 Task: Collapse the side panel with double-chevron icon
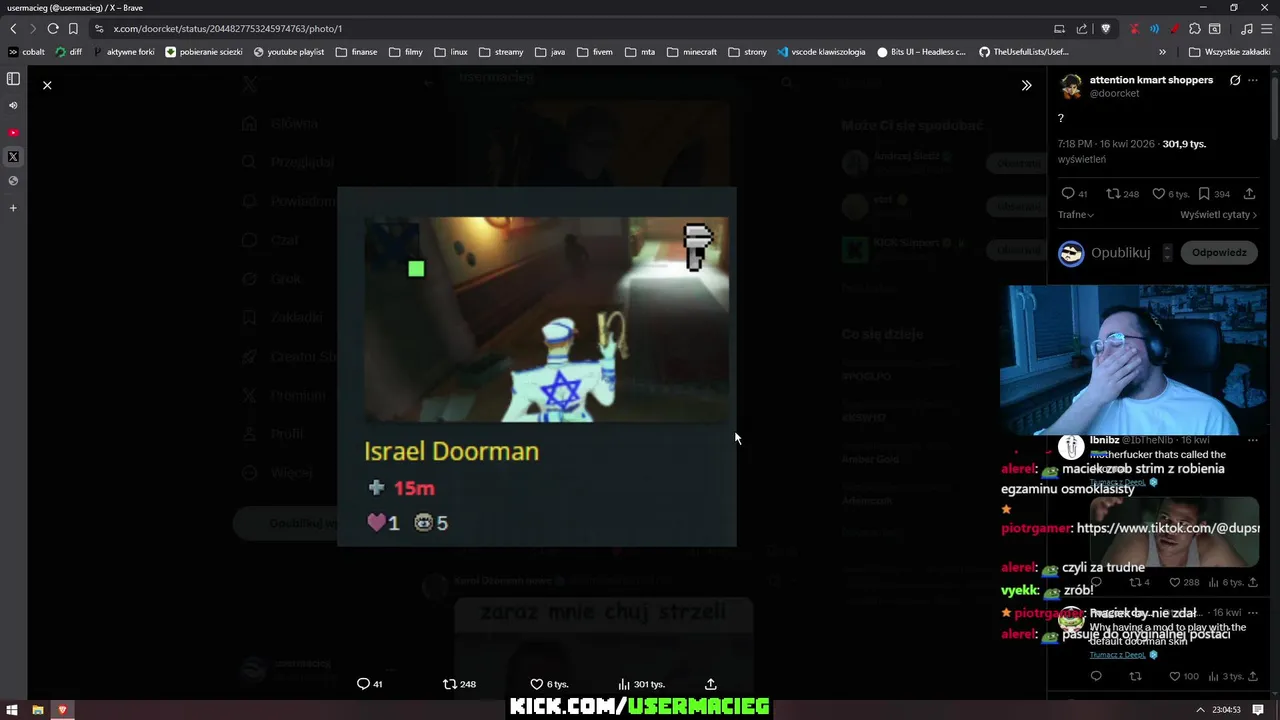point(1026,85)
